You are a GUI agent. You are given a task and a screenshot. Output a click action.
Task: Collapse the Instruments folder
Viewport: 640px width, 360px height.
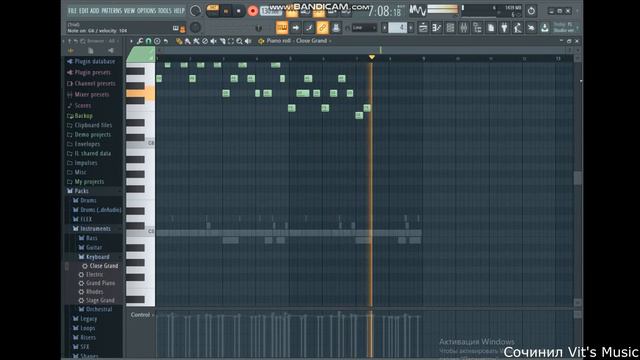point(95,229)
